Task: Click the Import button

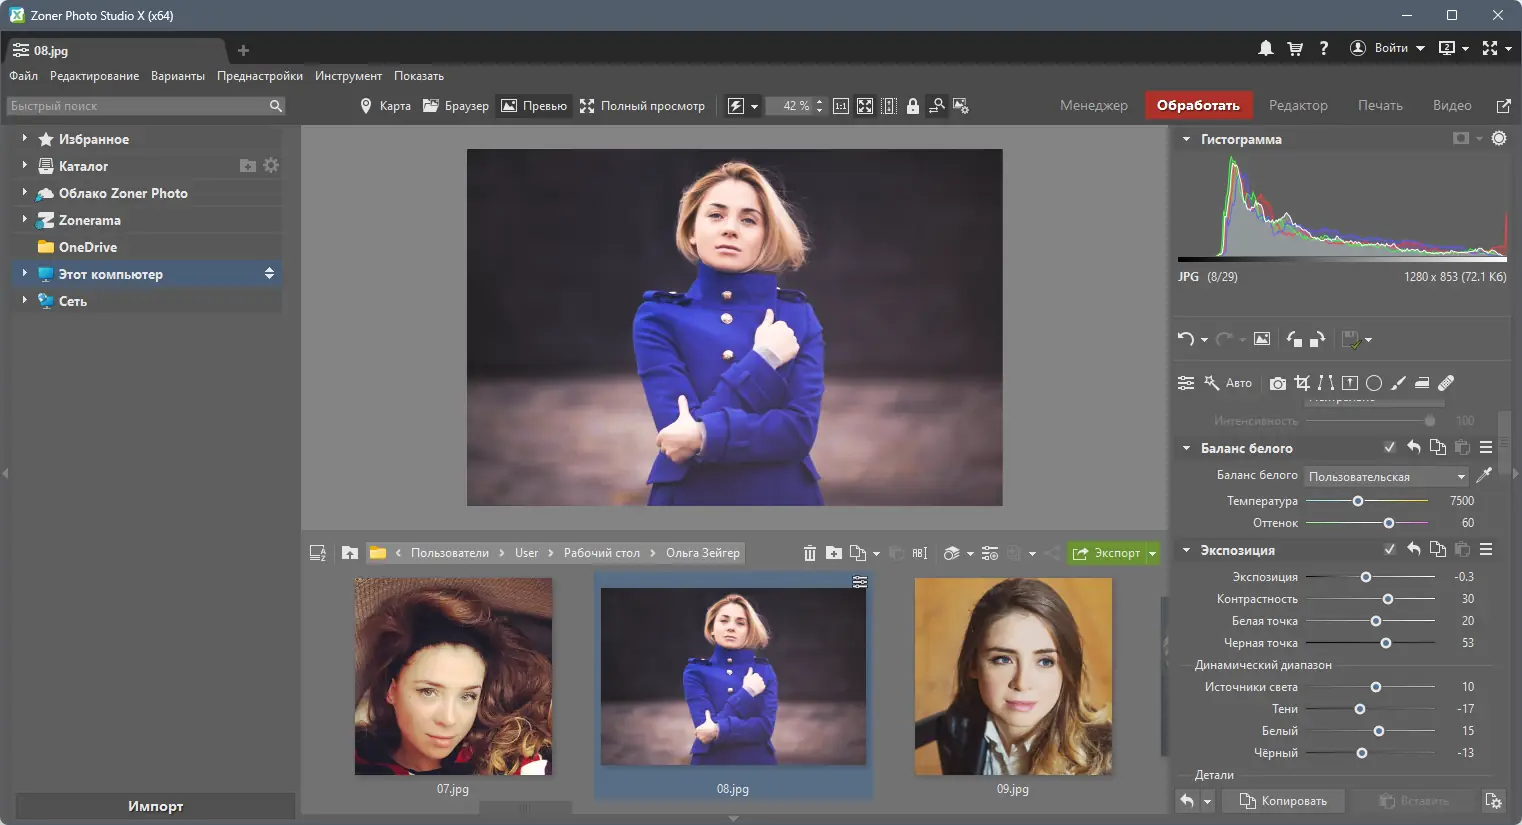Action: coord(155,806)
